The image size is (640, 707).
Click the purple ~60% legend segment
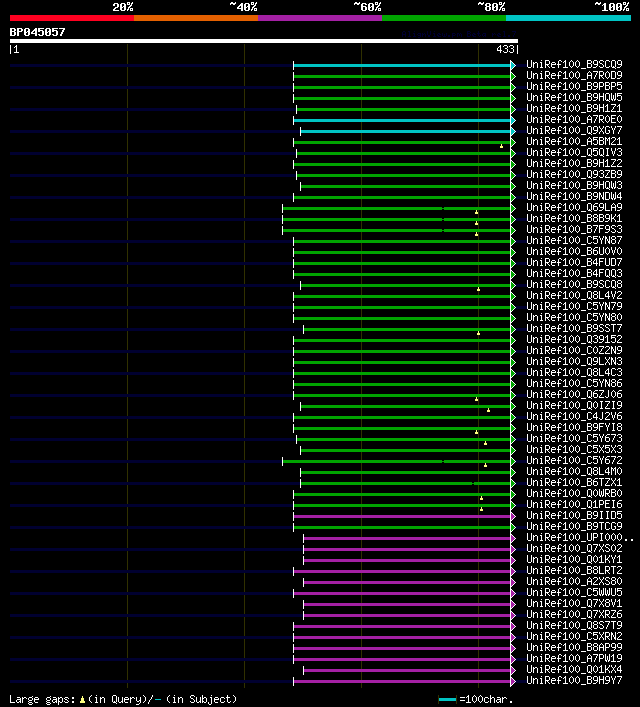[x=320, y=18]
